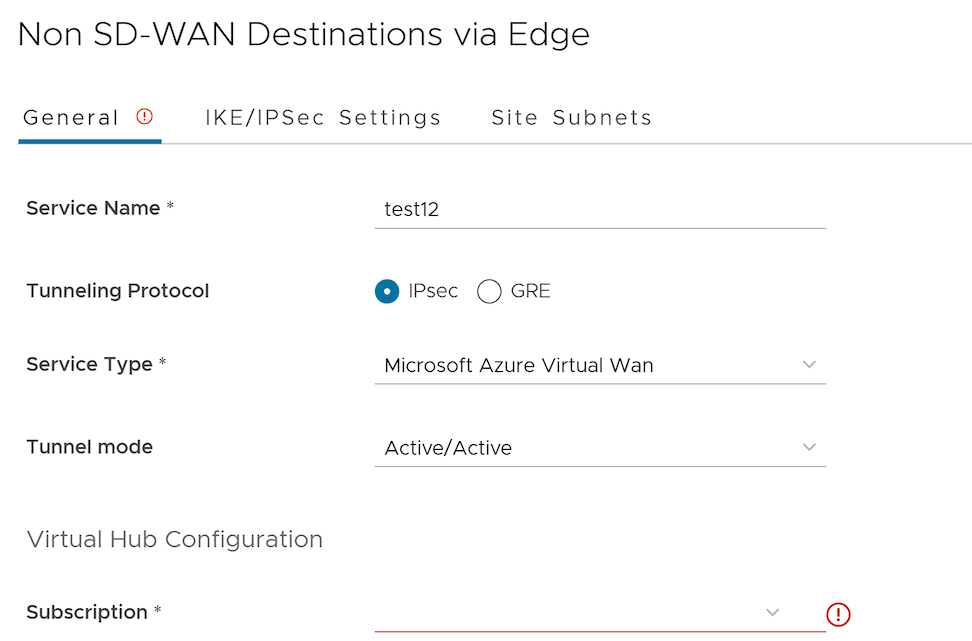Switch to the General tab
This screenshot has width=972, height=641.
click(71, 118)
